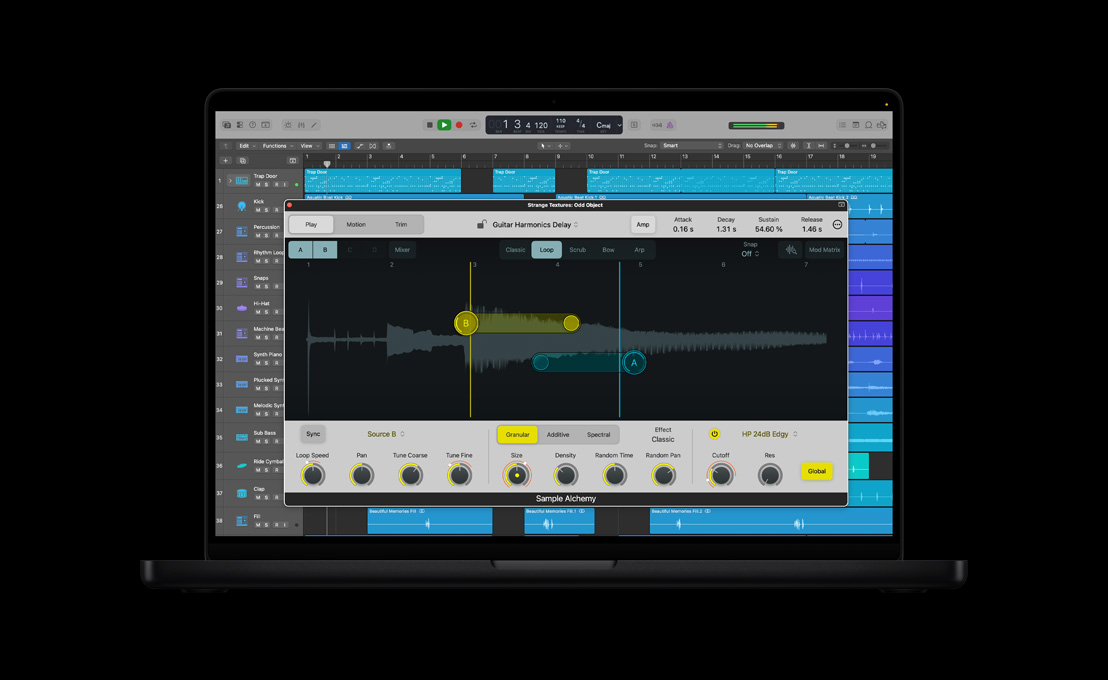Click the tuner icon beside the key signature display

[671, 125]
